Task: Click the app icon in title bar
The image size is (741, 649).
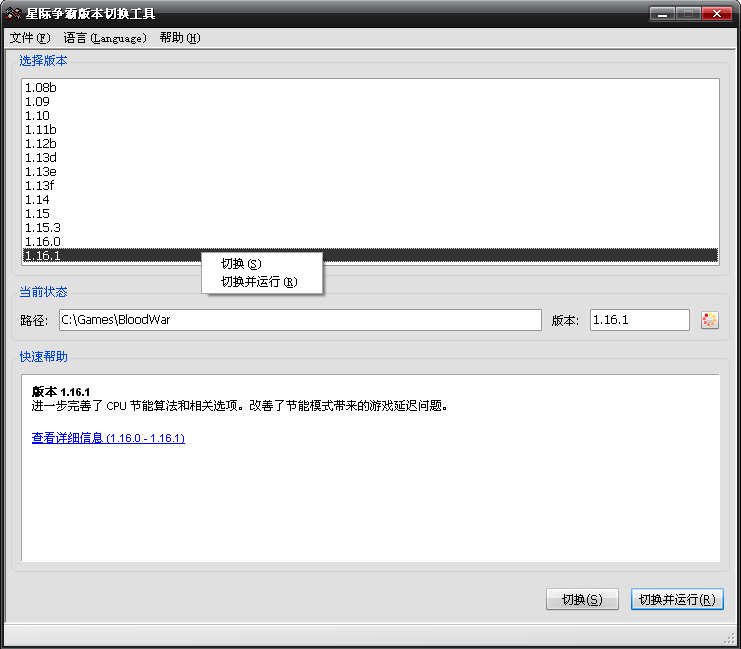Action: click(x=14, y=14)
